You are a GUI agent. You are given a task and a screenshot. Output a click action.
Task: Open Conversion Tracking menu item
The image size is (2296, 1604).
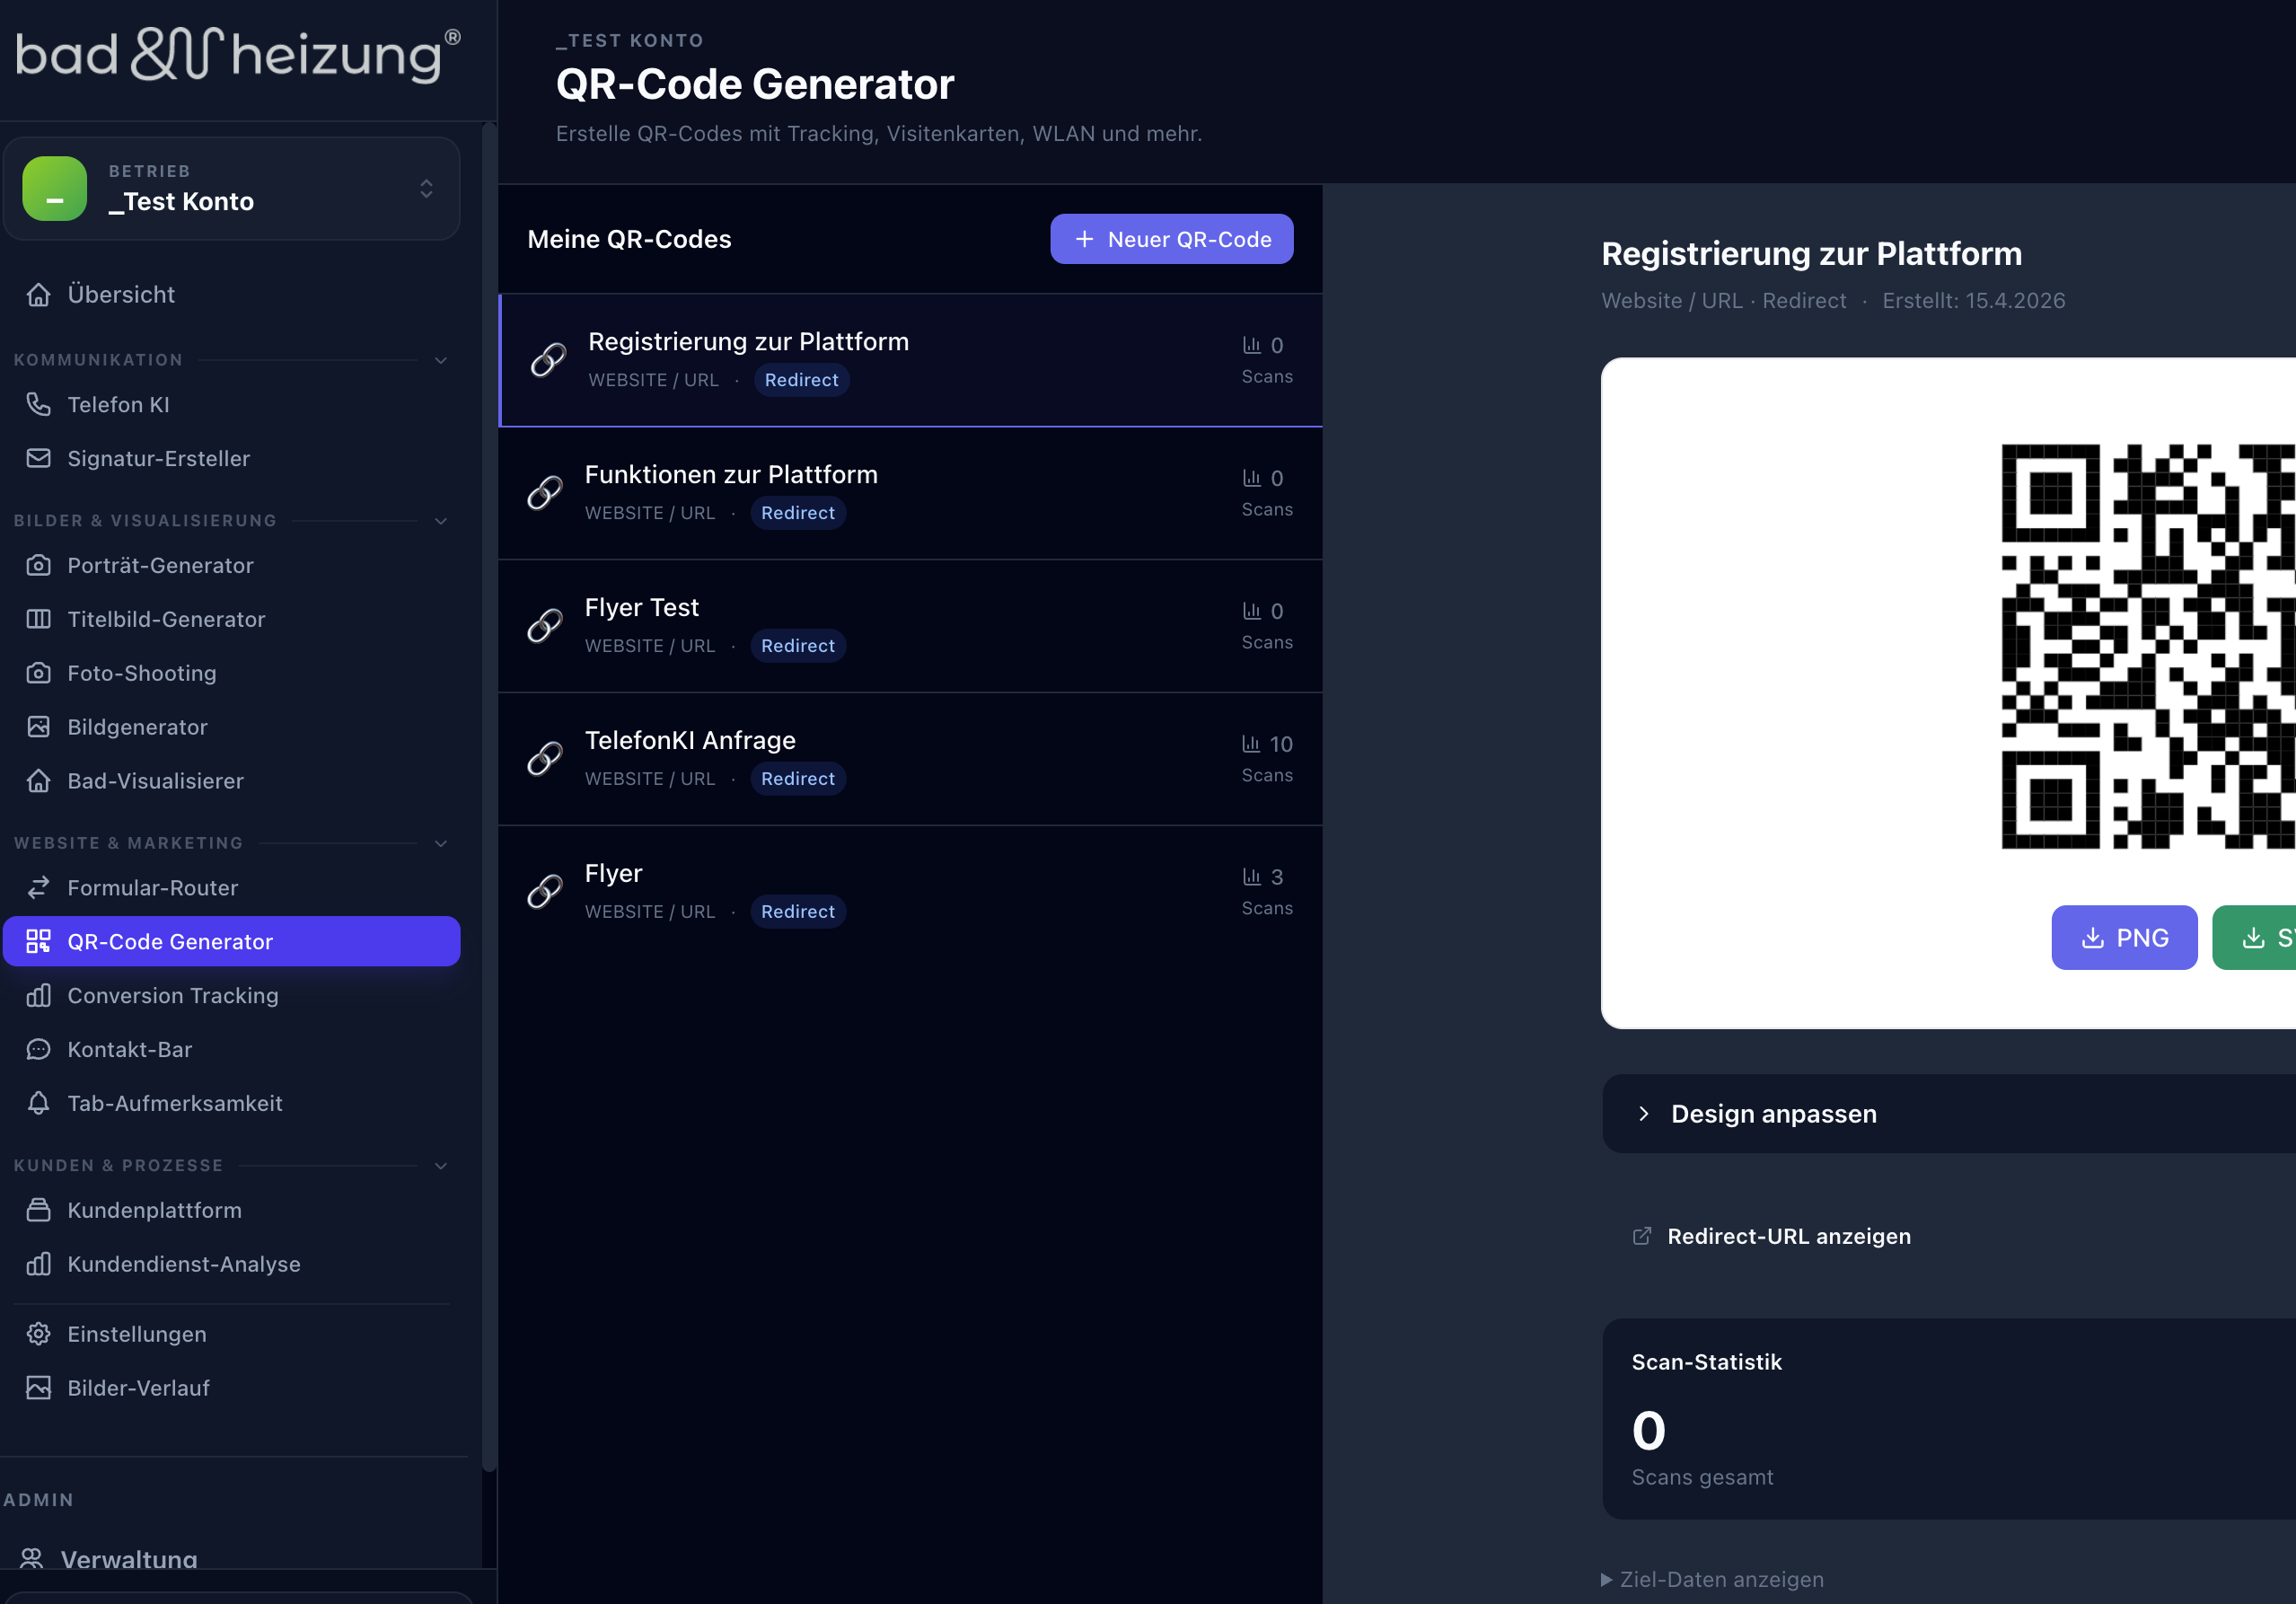tap(232, 996)
